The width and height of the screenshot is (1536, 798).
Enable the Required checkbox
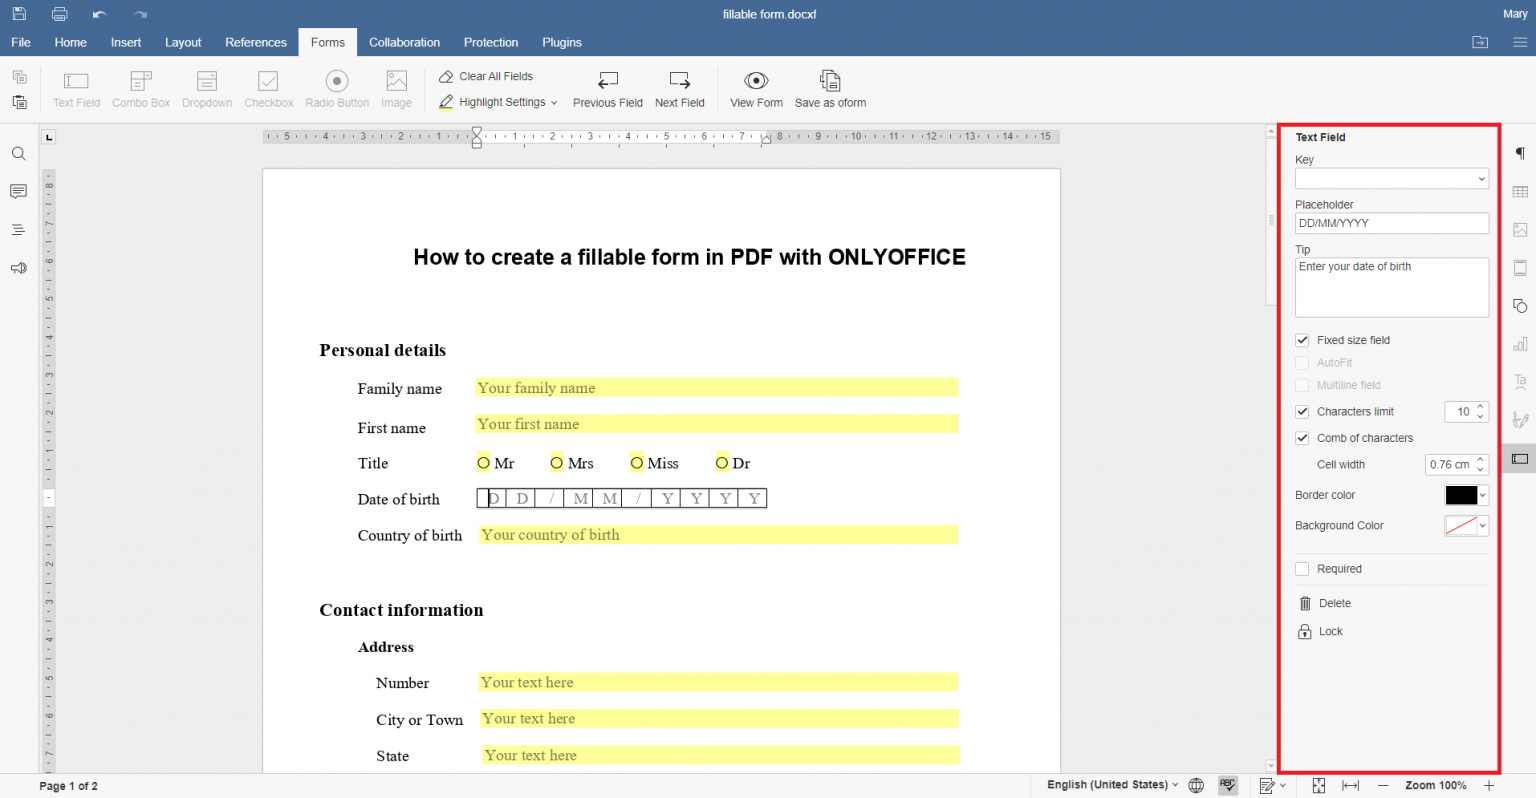pyautogui.click(x=1302, y=568)
